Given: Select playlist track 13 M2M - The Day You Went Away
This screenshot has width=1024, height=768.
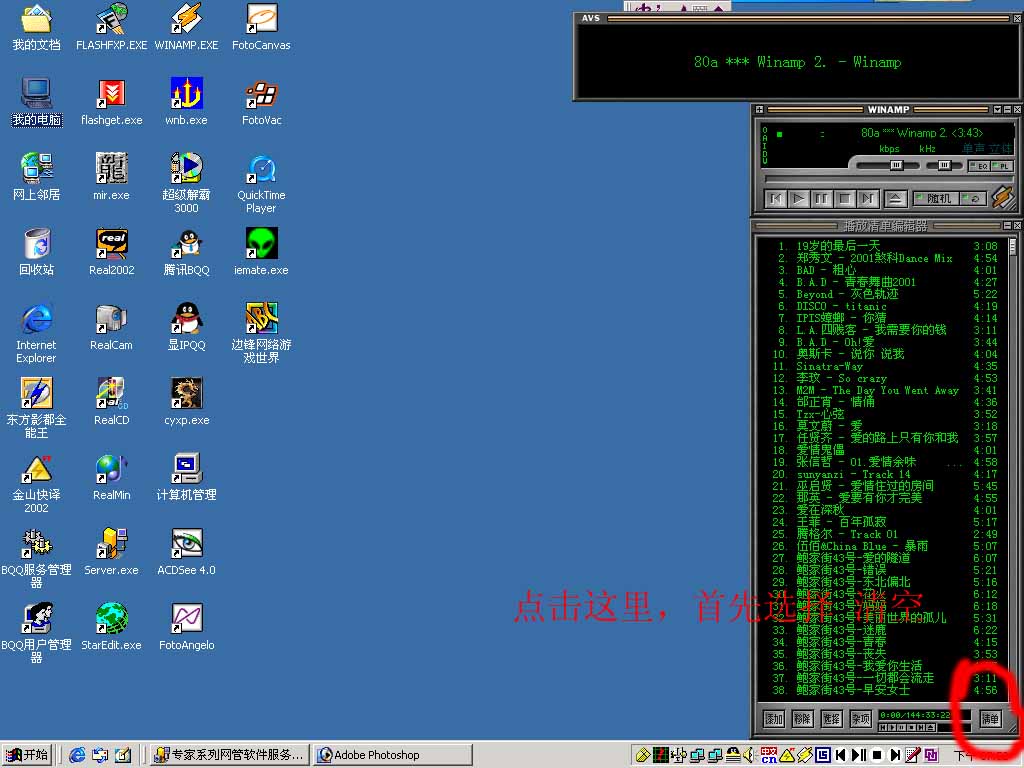Looking at the screenshot, I should coord(888,390).
